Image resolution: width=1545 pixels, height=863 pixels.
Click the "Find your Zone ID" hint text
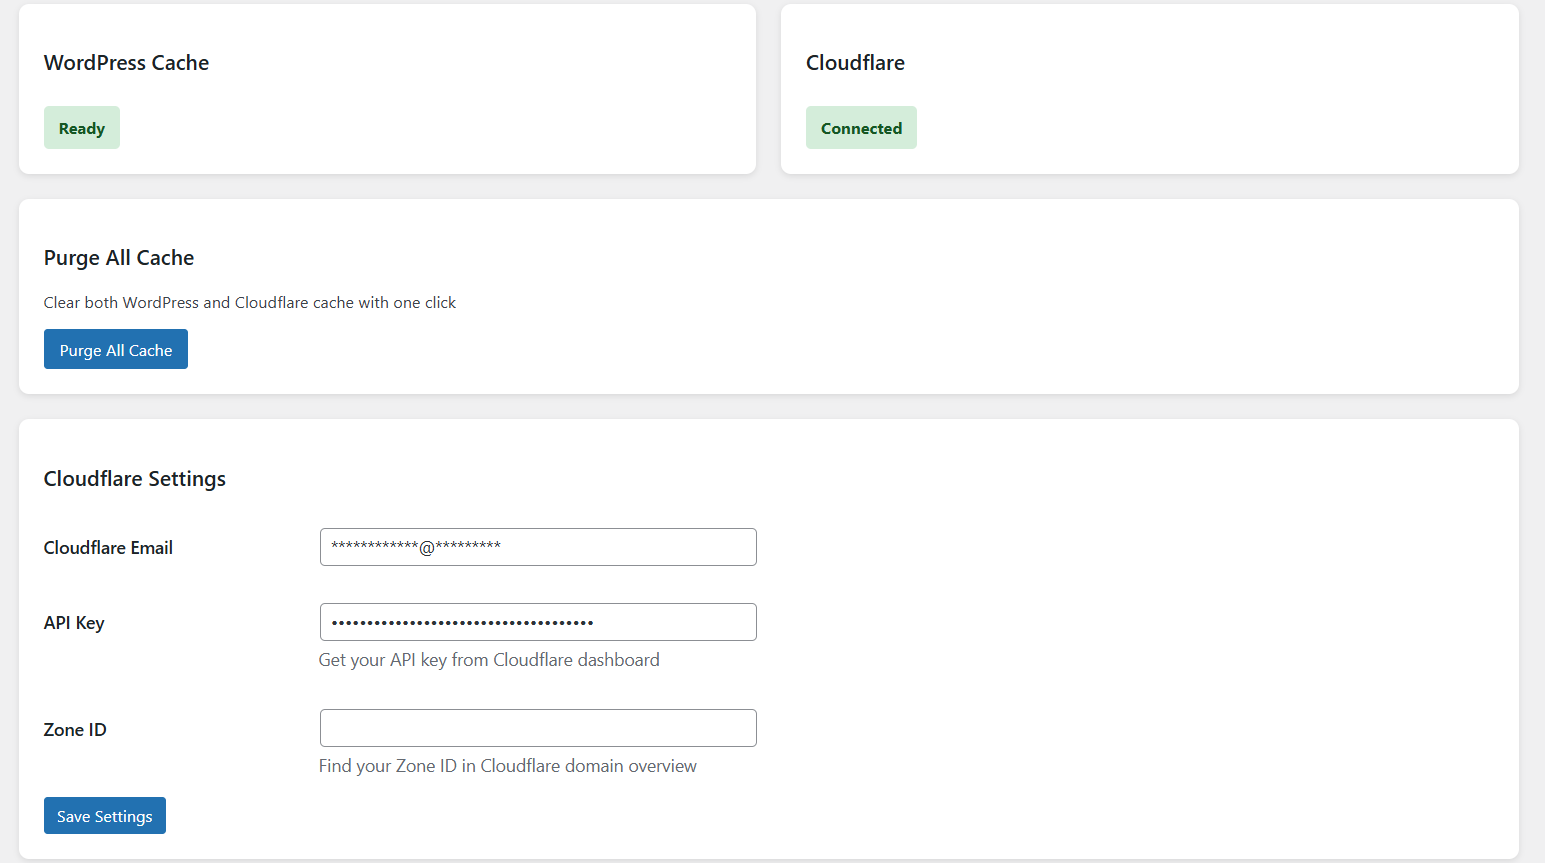(508, 766)
